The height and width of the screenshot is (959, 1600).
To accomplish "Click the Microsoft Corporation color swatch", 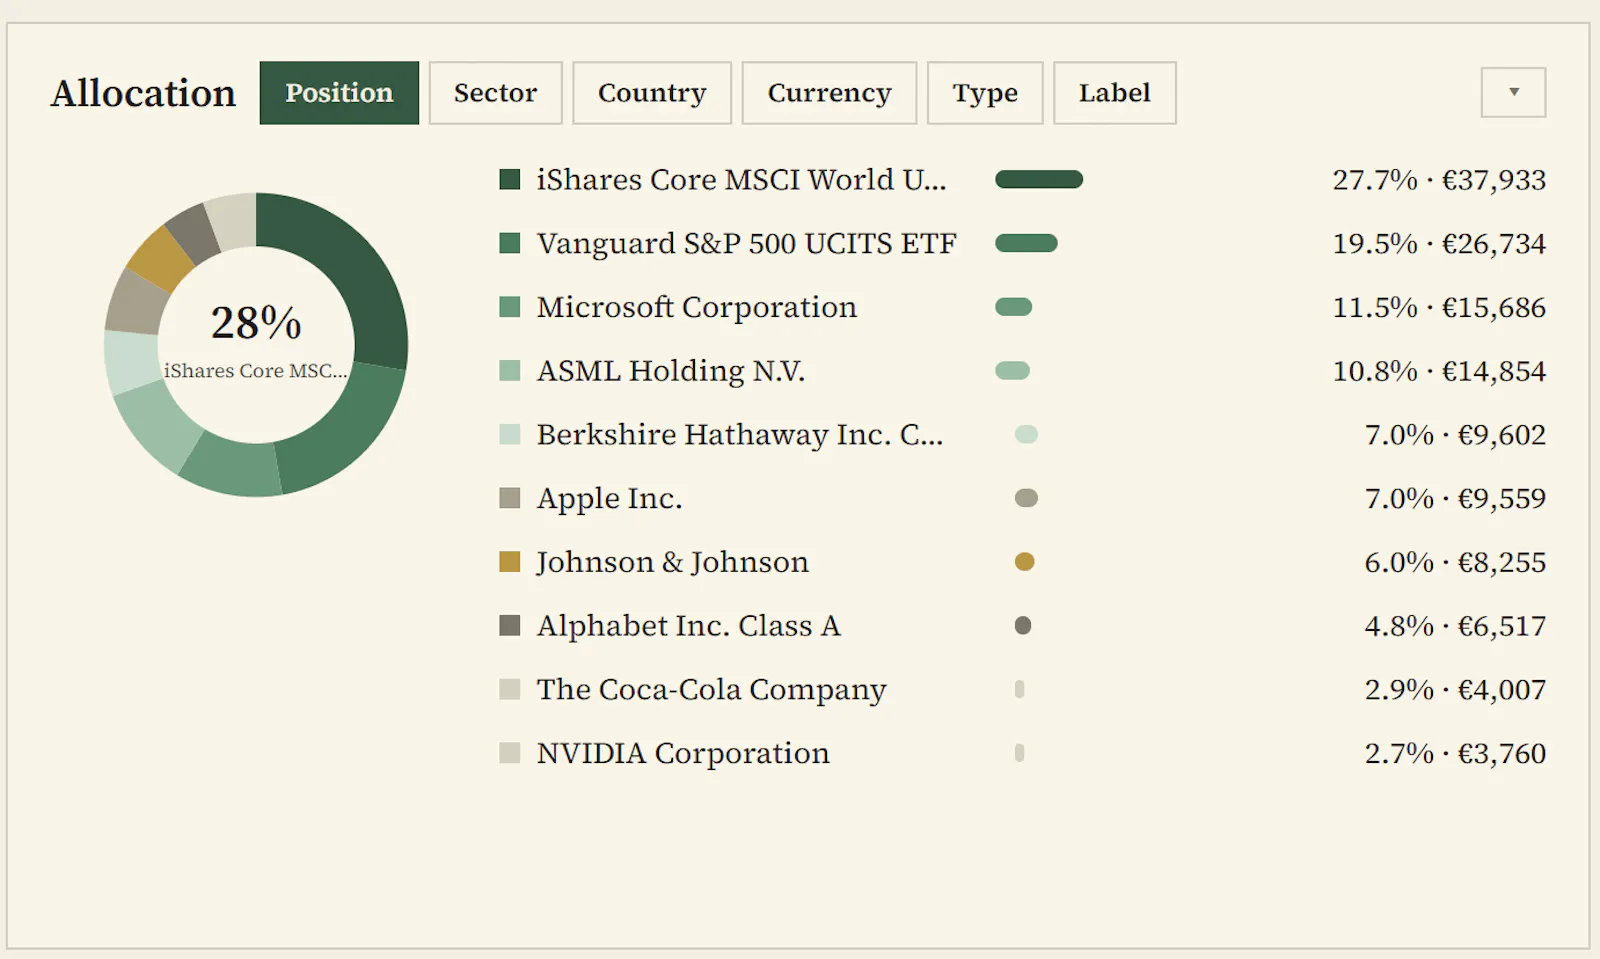I will 510,307.
